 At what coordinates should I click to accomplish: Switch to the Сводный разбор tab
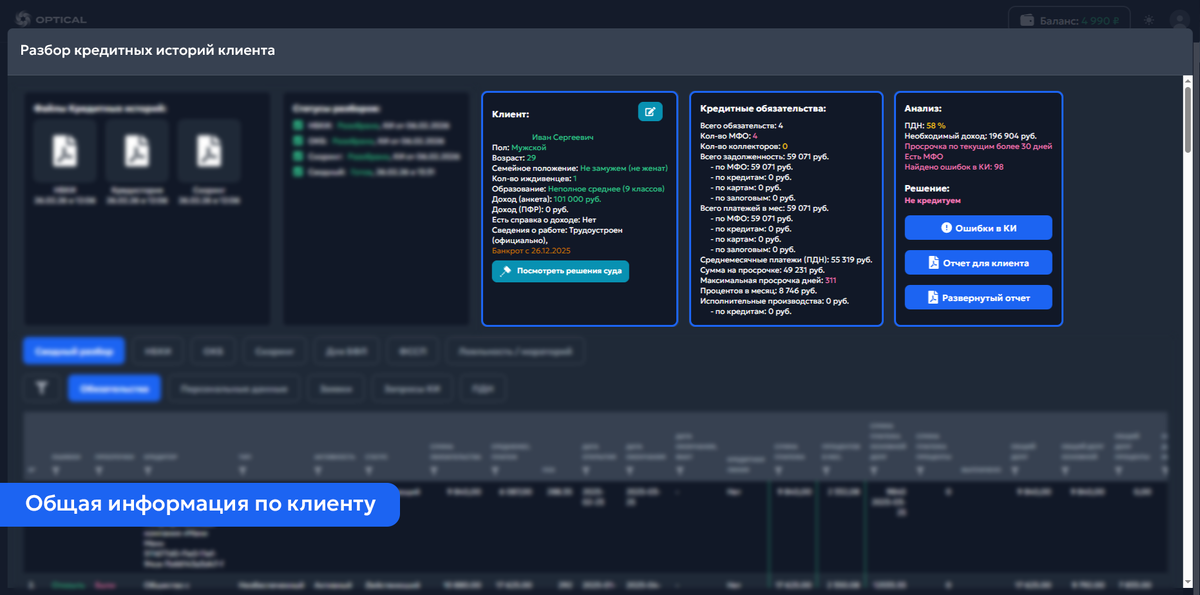(75, 350)
